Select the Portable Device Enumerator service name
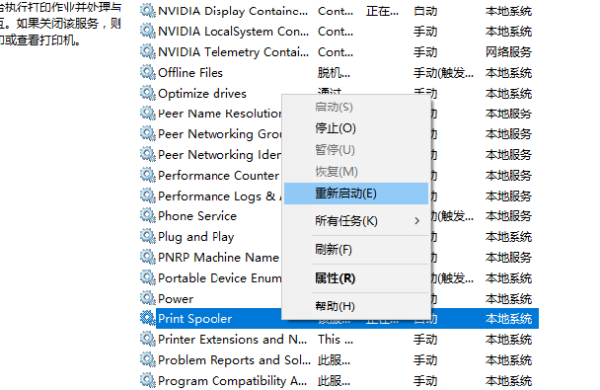The height and width of the screenshot is (390, 600). [220, 278]
